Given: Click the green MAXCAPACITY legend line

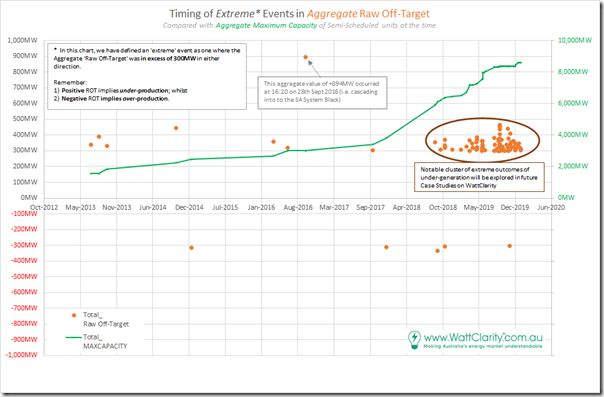Looking at the screenshot, I should click(73, 337).
